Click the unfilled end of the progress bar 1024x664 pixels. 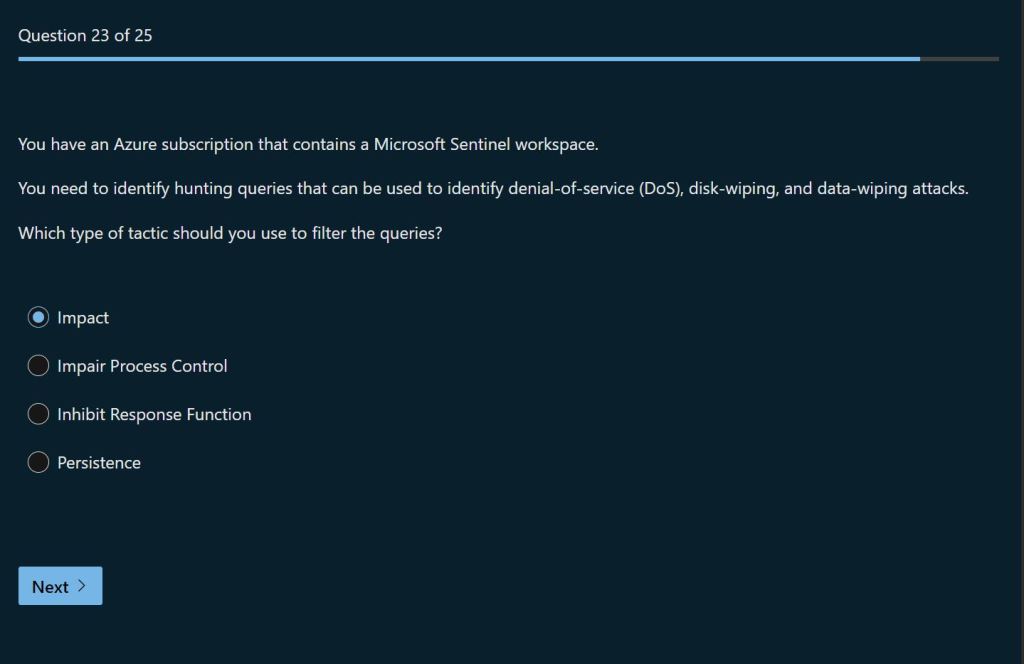click(960, 59)
